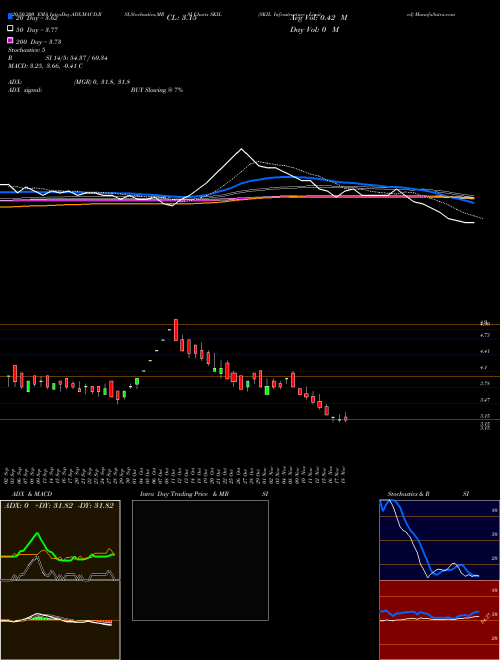This screenshot has width=500, height=660.
Task: Select the '200 Day = 3.73' legend text
Action: tap(38, 42)
